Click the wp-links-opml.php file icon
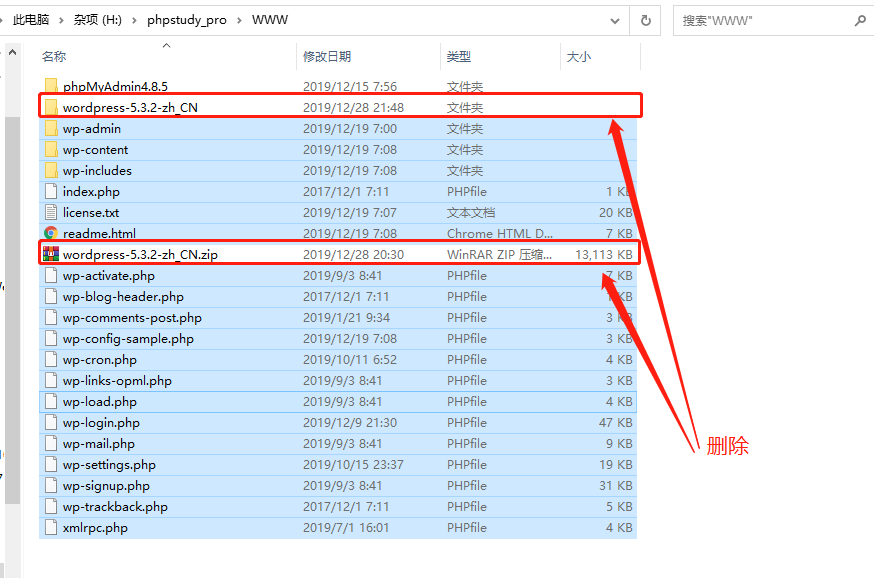 tap(51, 380)
